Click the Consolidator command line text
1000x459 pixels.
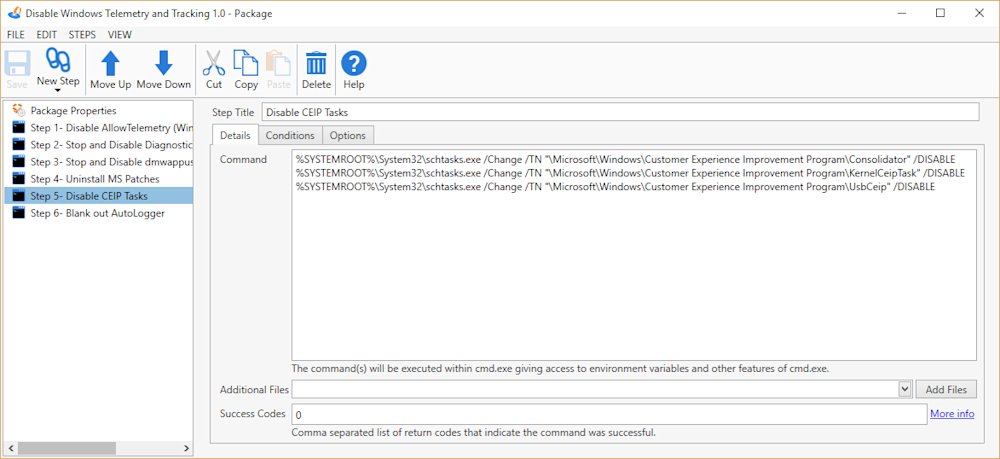[625, 159]
